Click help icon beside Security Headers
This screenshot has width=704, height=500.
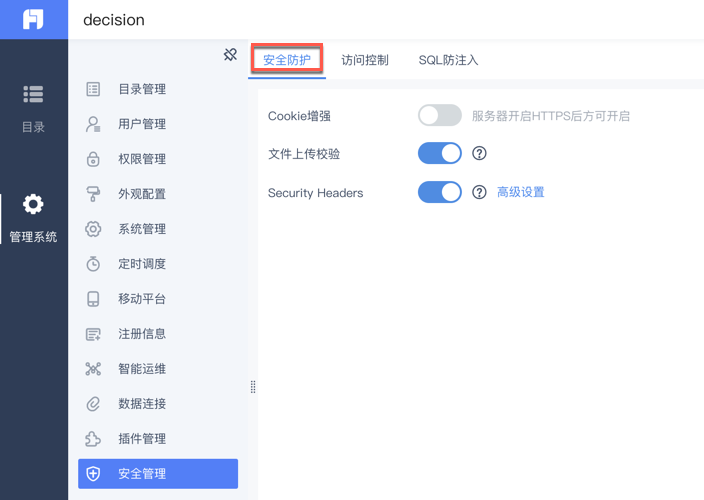point(479,192)
